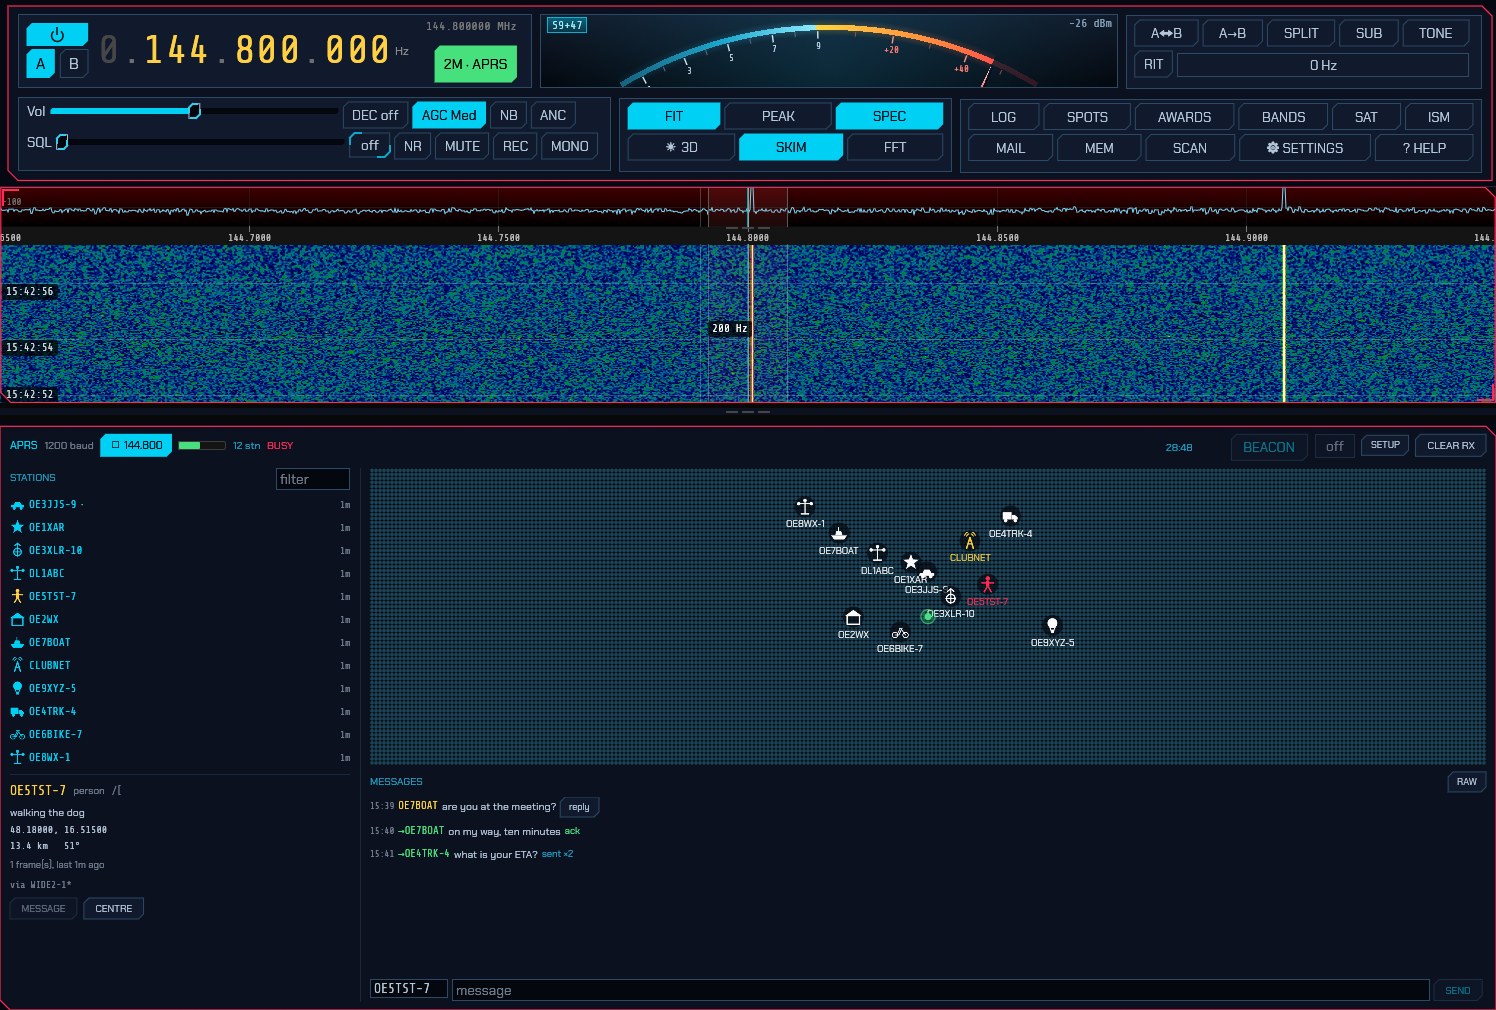The height and width of the screenshot is (1010, 1496).
Task: Switch to SKIM view
Action: 791,148
